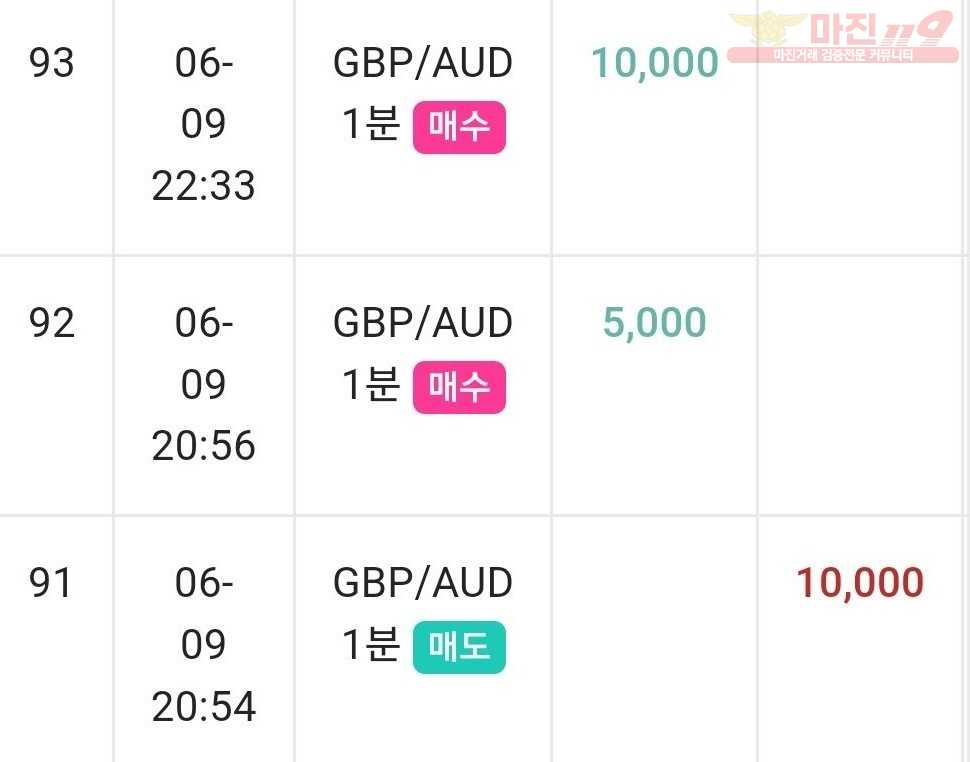This screenshot has height=762, width=970.
Task: Select row number 92
Action: click(51, 323)
